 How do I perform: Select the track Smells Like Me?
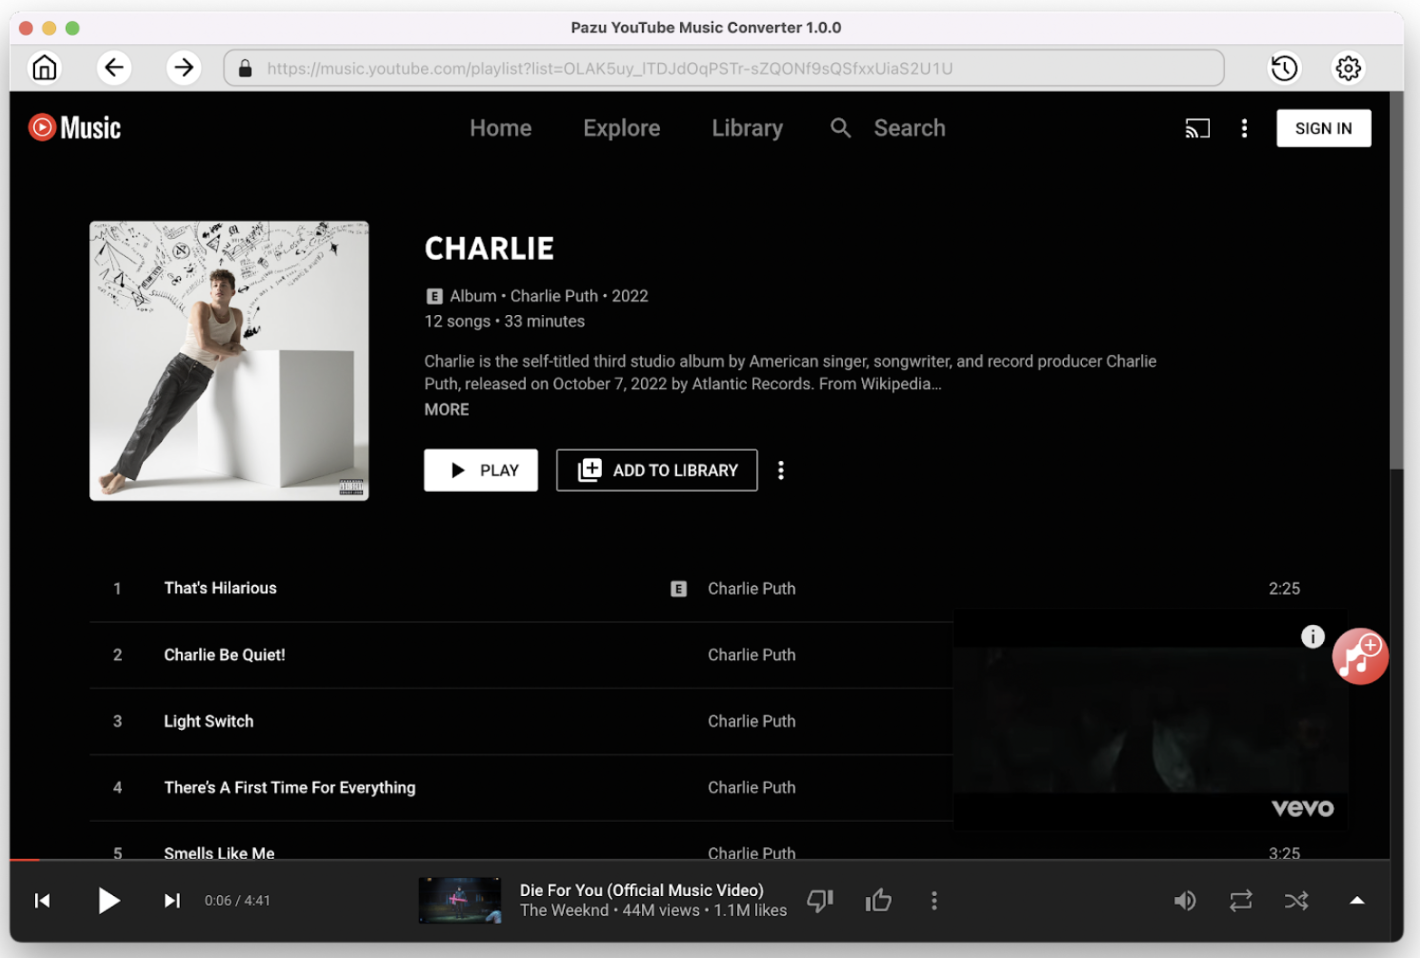(x=219, y=852)
